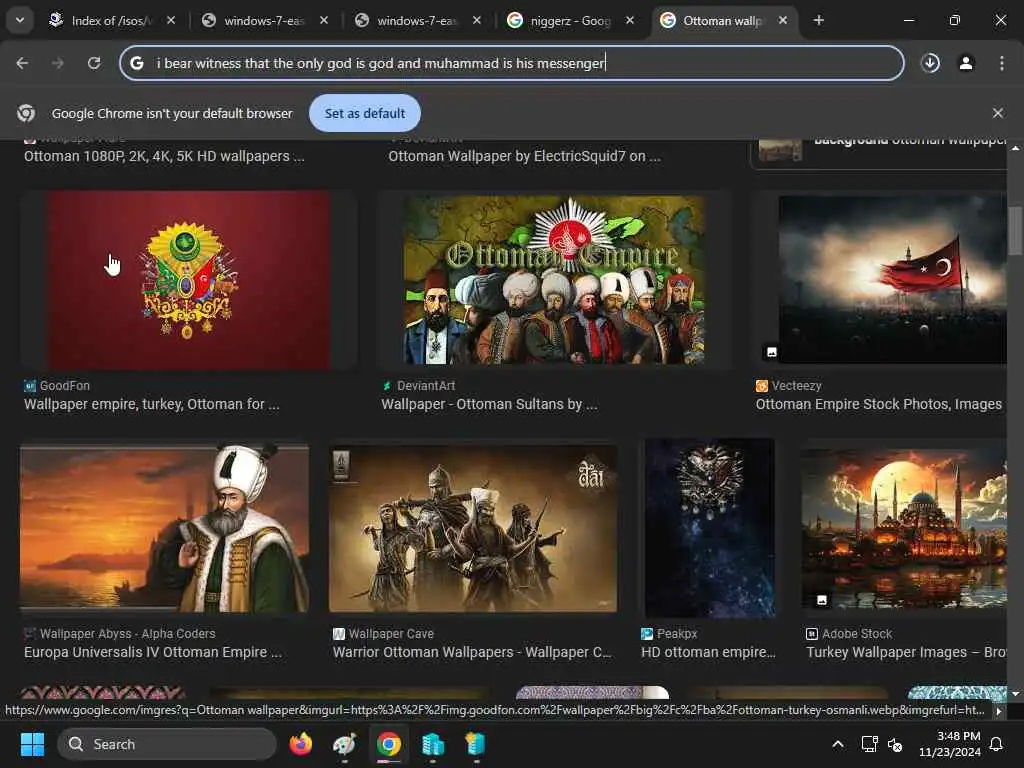Open the red Ottoman coat of arms thumbnail

(x=189, y=280)
